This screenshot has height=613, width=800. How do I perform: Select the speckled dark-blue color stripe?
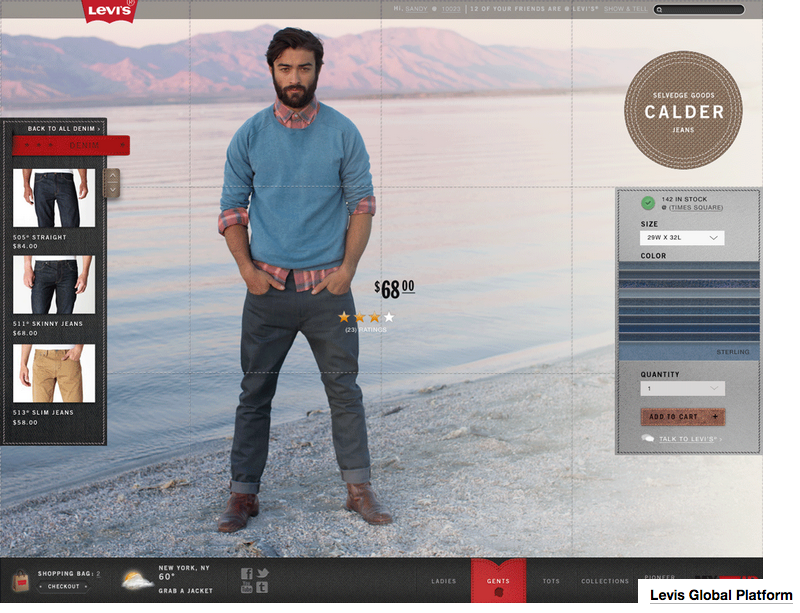[x=689, y=284]
